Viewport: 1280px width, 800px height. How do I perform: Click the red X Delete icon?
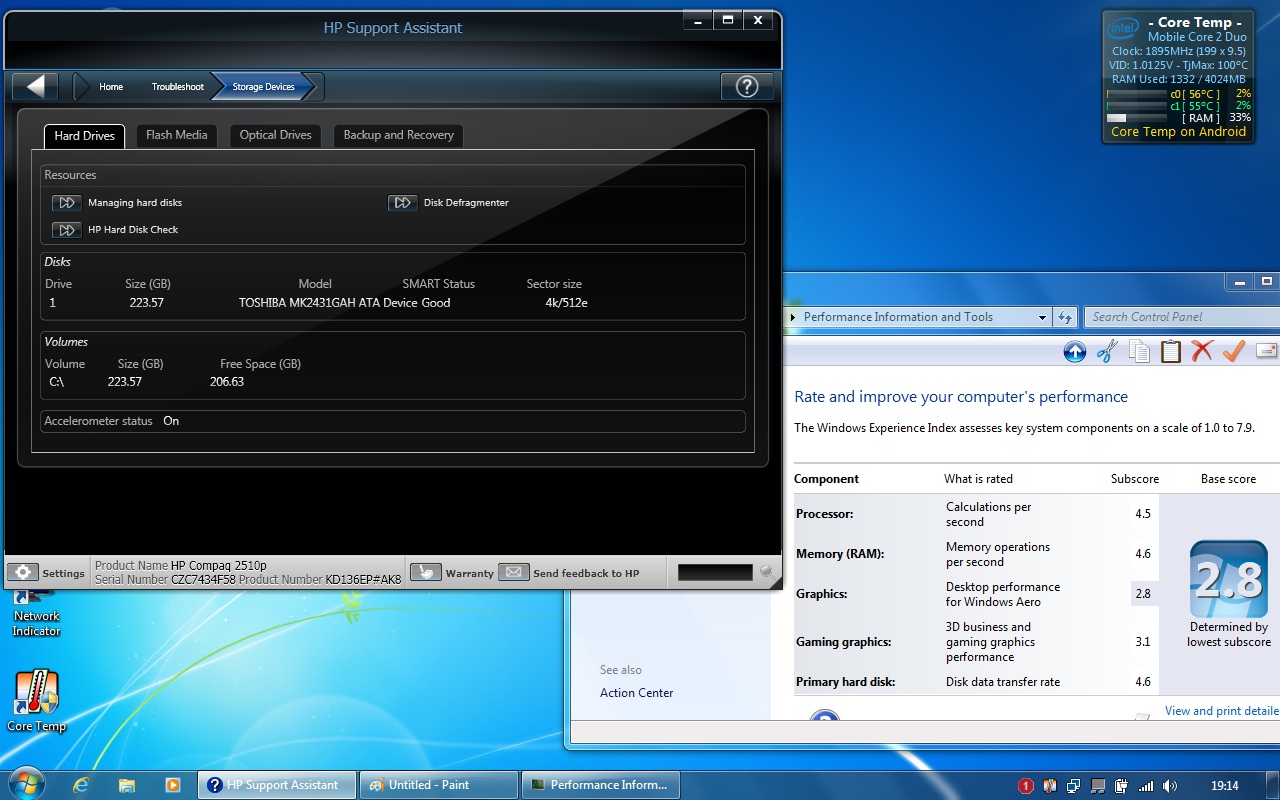coord(1202,351)
